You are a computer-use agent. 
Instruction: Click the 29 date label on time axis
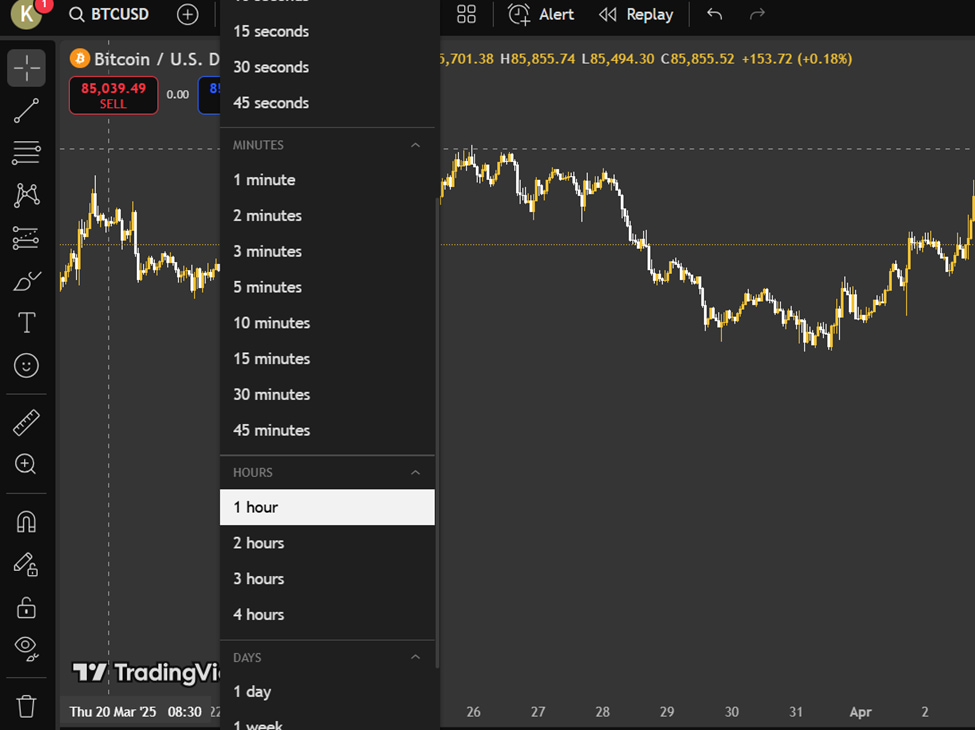[667, 711]
